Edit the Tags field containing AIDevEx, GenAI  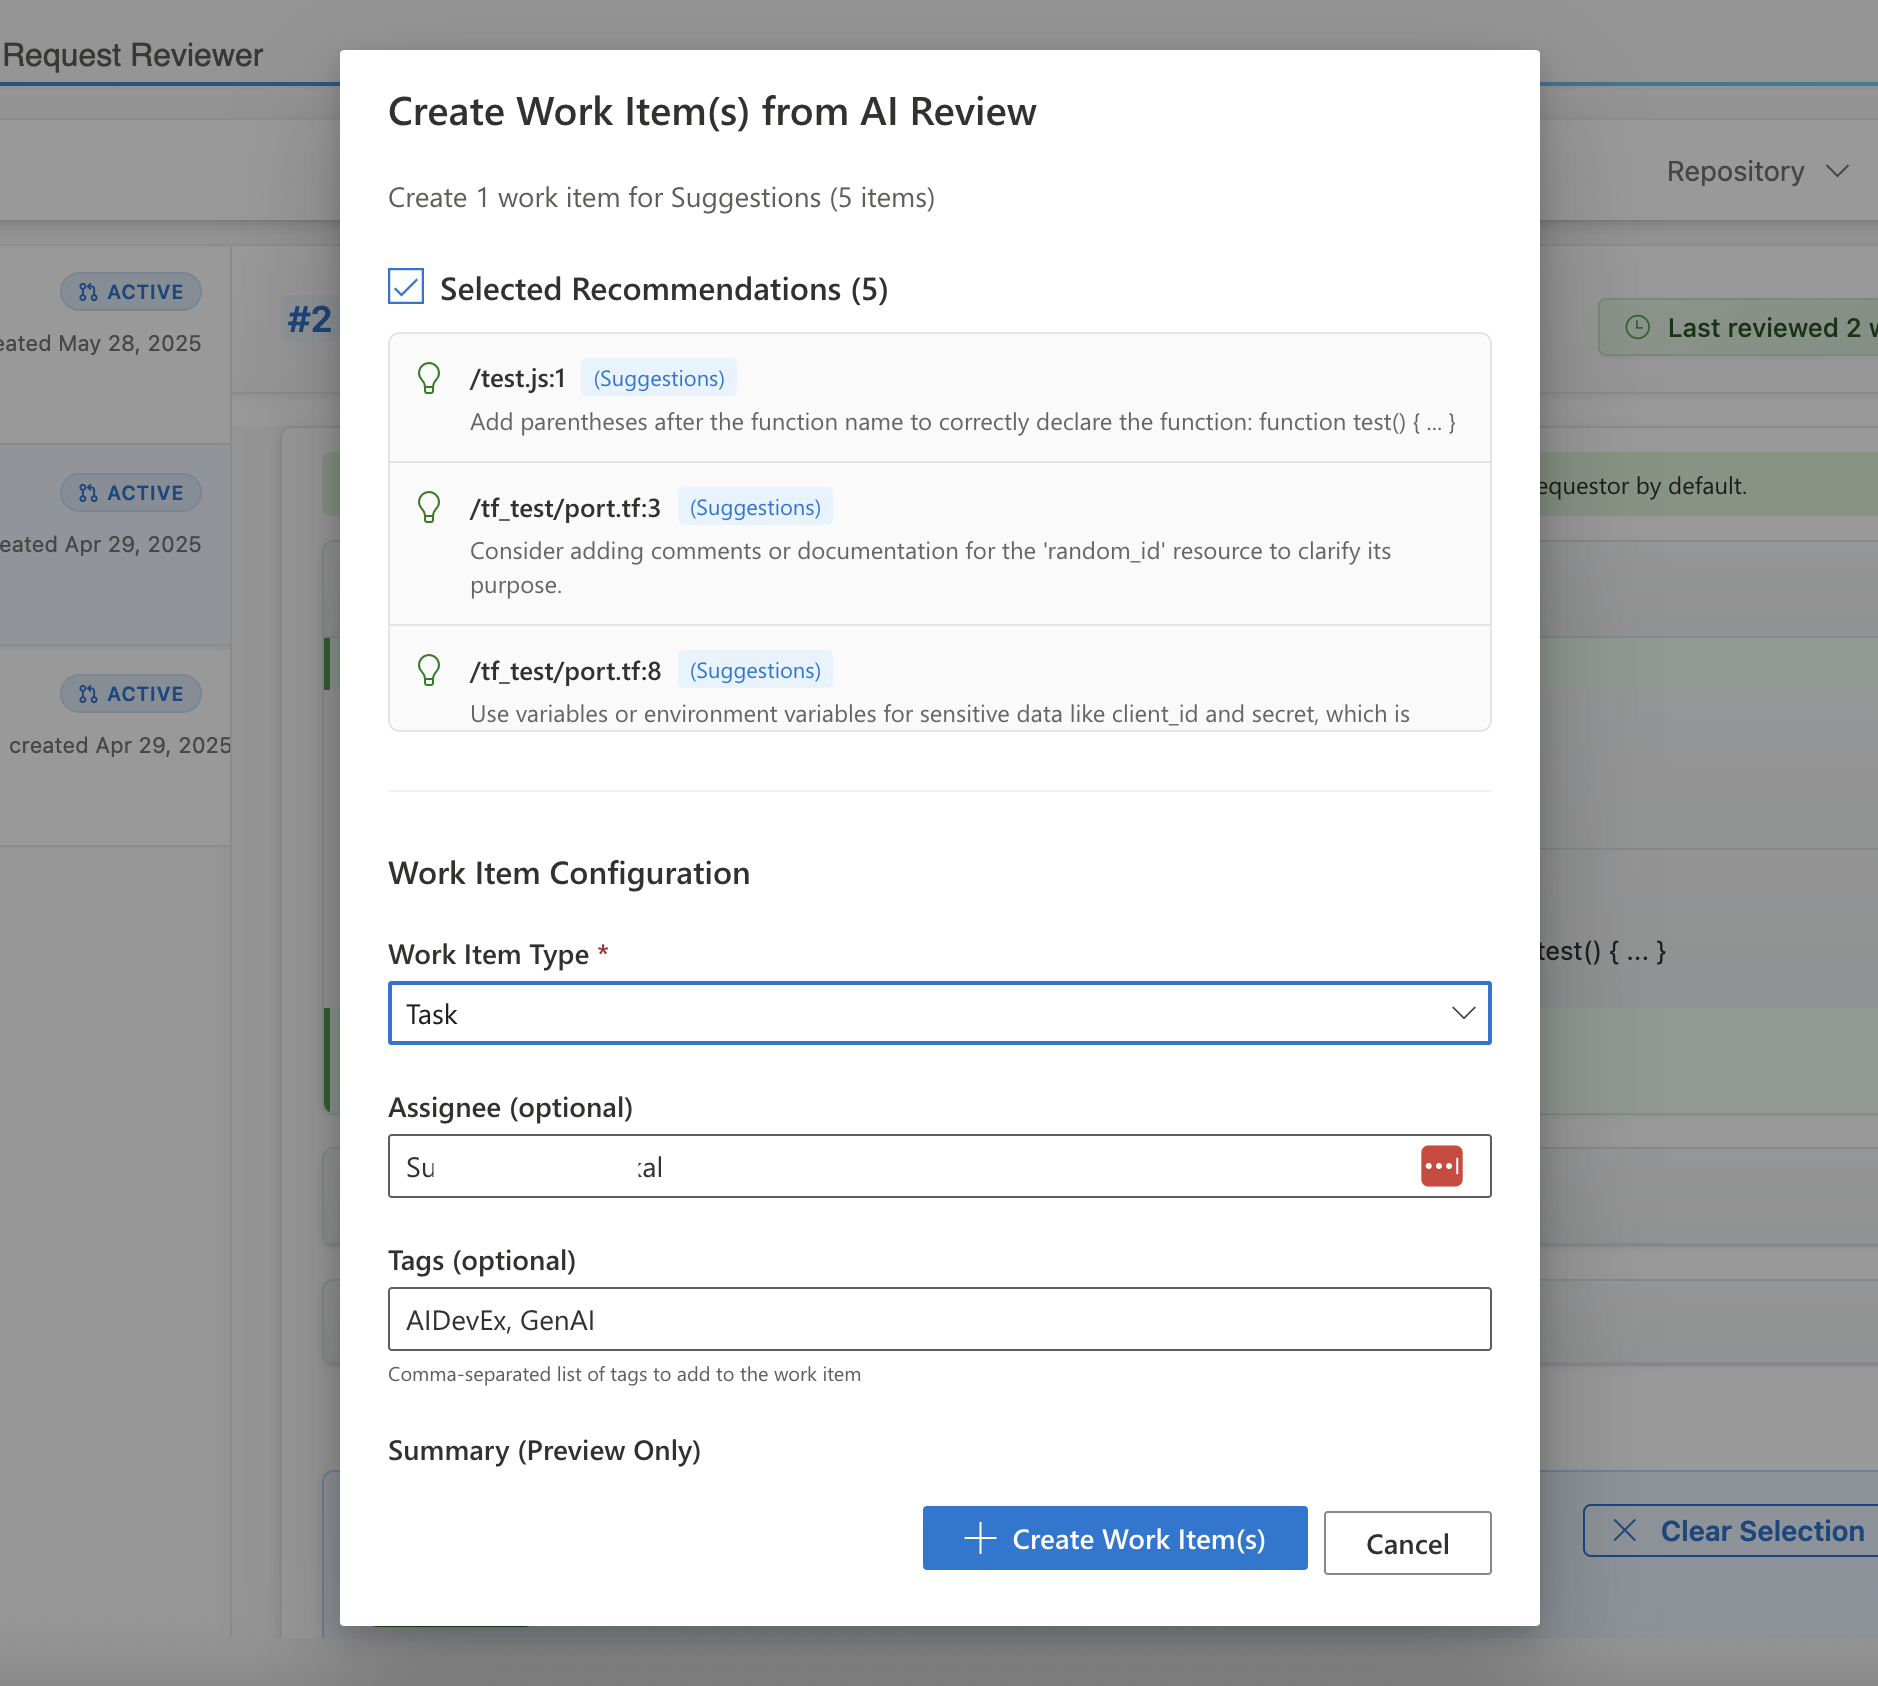point(938,1319)
